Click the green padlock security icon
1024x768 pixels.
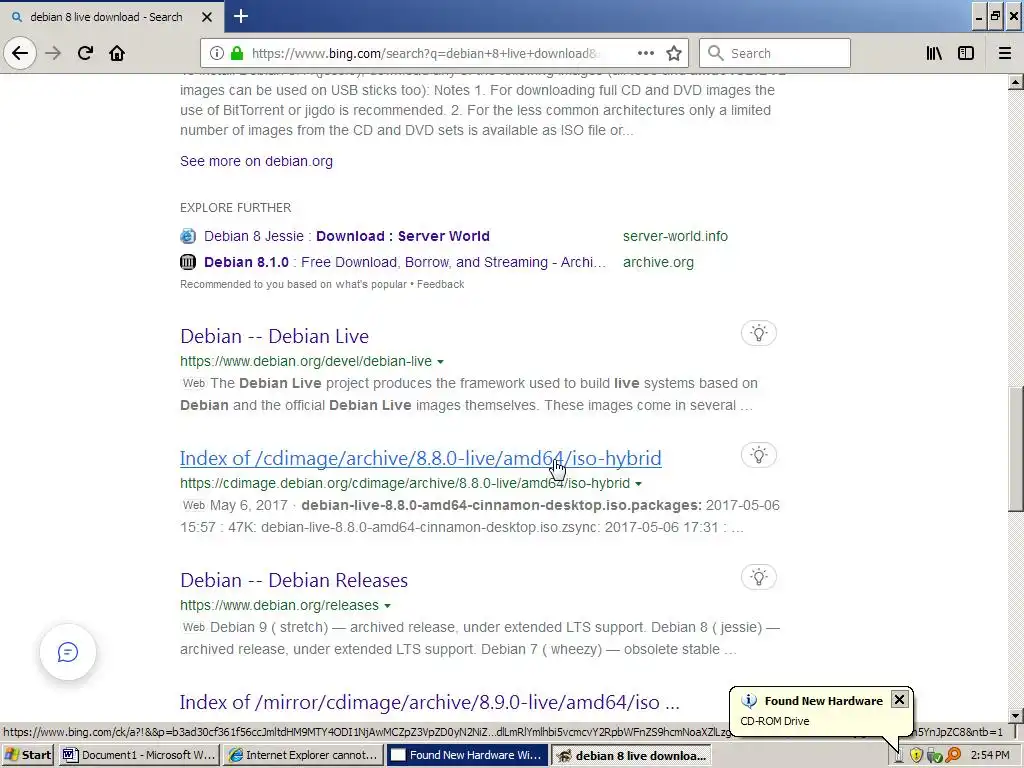pyautogui.click(x=237, y=53)
